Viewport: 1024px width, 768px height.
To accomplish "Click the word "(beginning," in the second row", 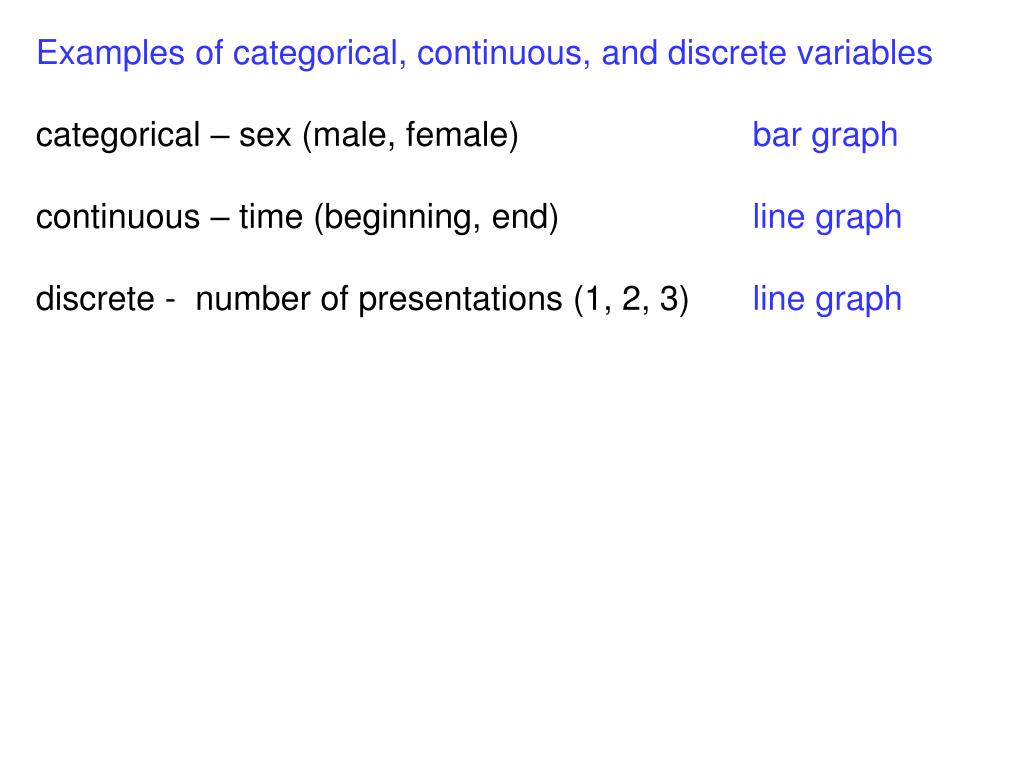I will coord(397,218).
